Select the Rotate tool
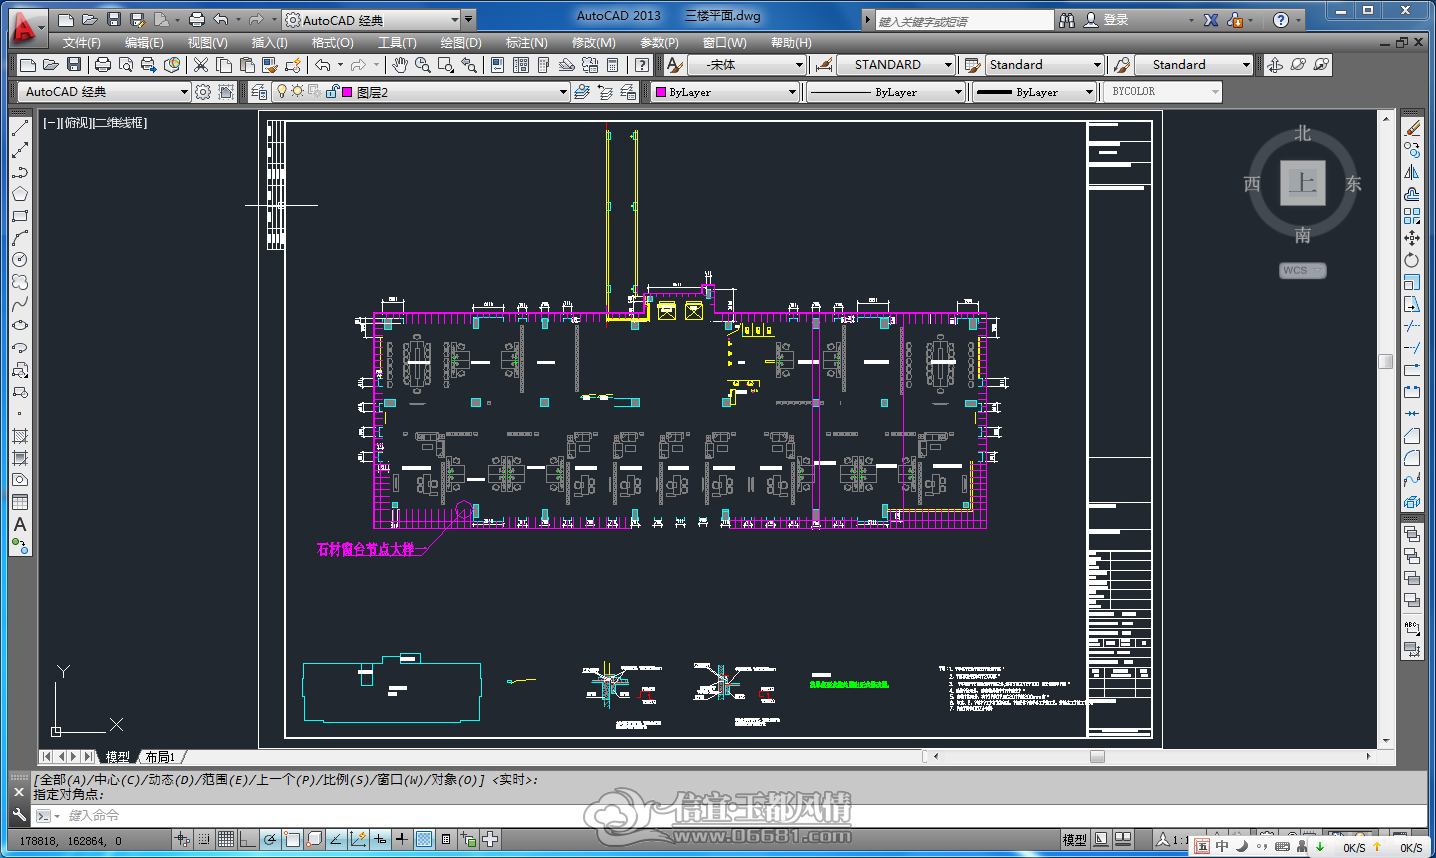Screen dimensions: 1436x858 [x=1412, y=260]
